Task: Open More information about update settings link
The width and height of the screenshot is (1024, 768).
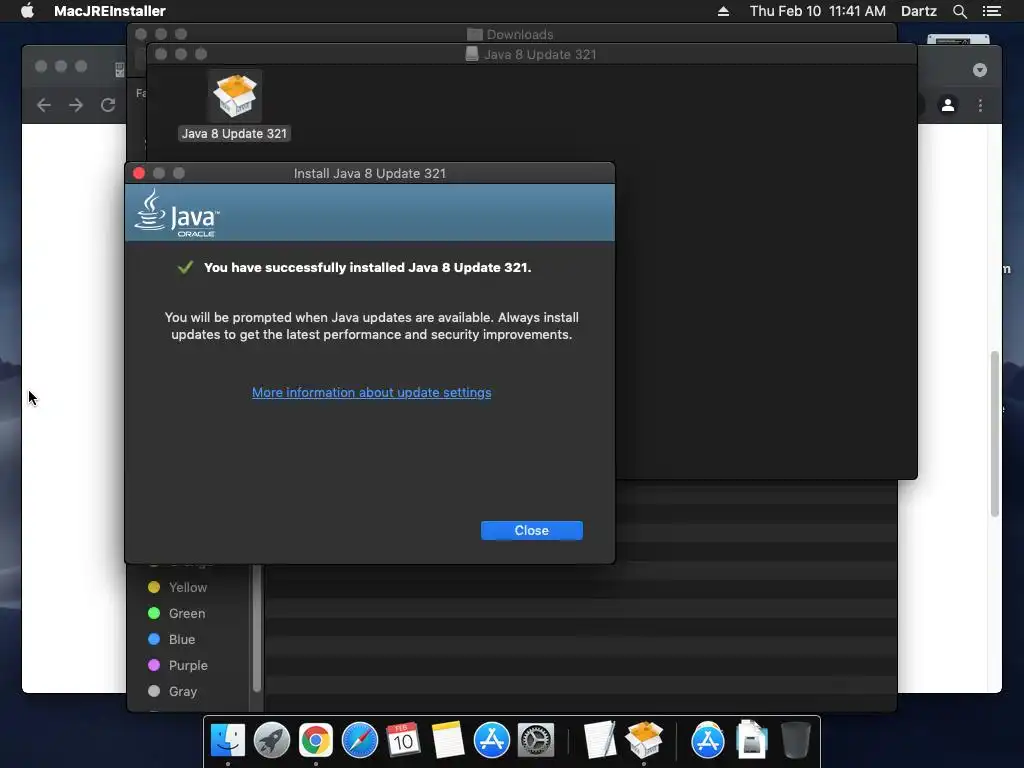Action: click(x=372, y=392)
